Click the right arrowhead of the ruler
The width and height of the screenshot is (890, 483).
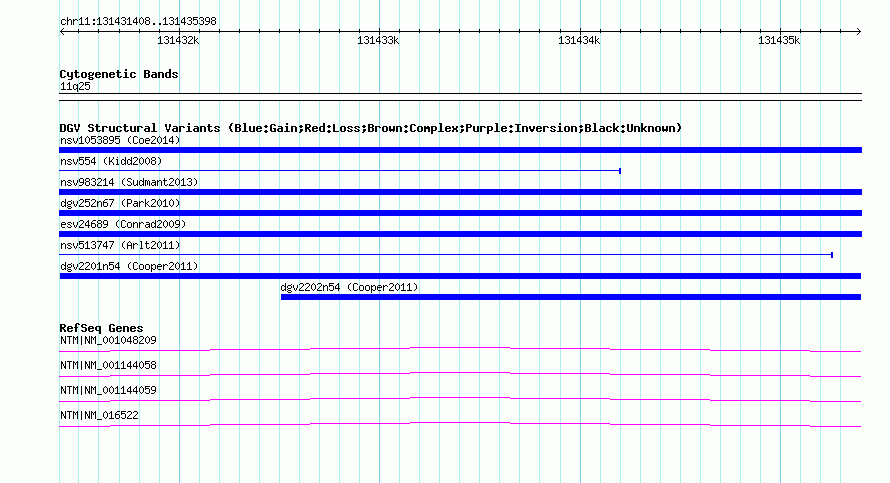click(x=859, y=32)
